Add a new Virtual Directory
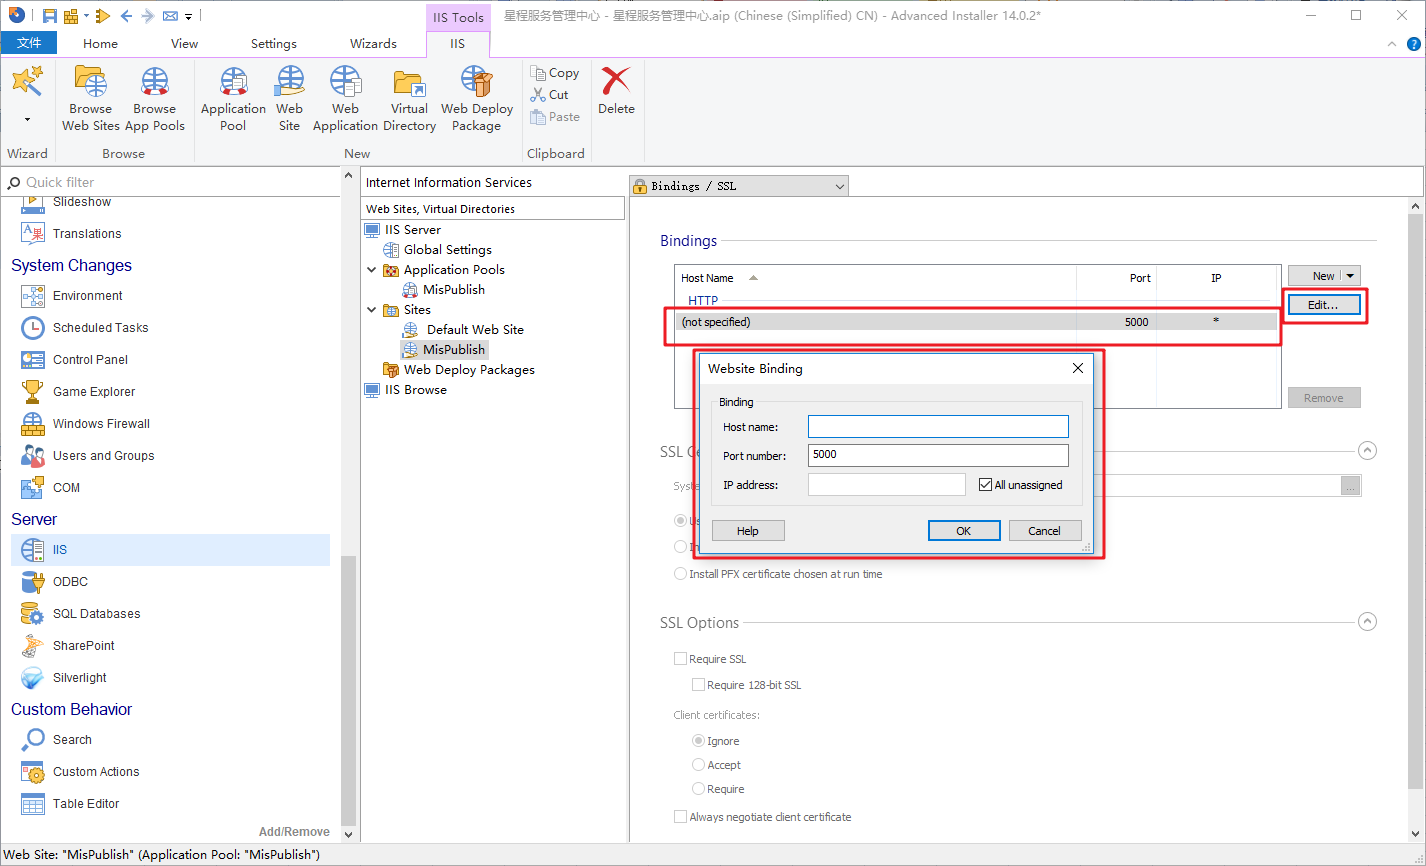 pos(409,99)
